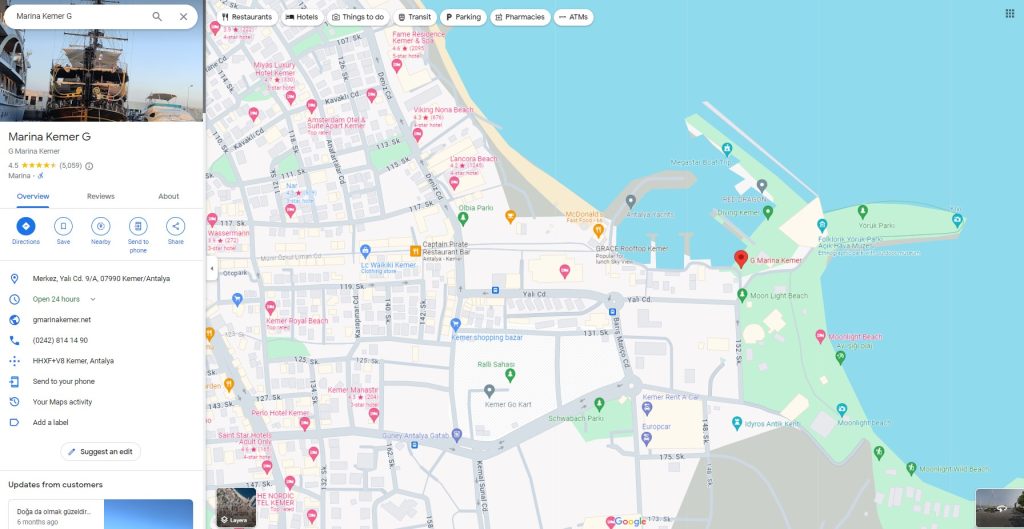1024x529 pixels.
Task: Clear the search with the X icon
Action: coord(183,17)
